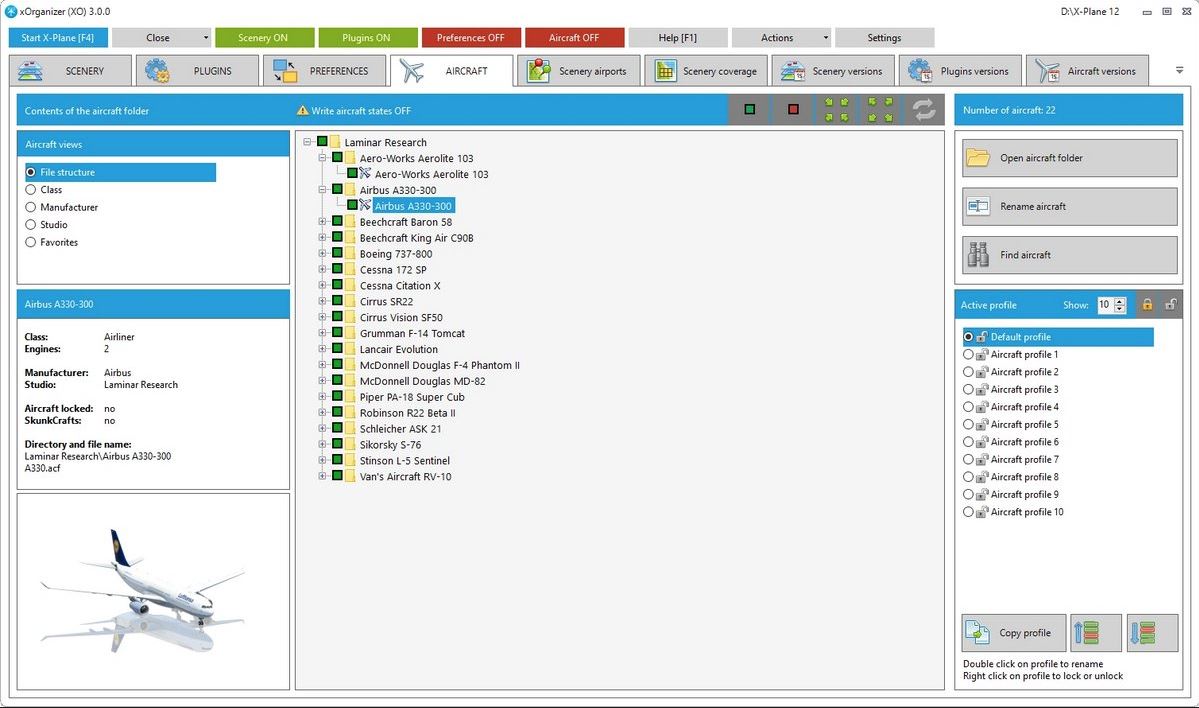Toggle the Preferences OFF button
The height and width of the screenshot is (708, 1199).
(x=471, y=37)
